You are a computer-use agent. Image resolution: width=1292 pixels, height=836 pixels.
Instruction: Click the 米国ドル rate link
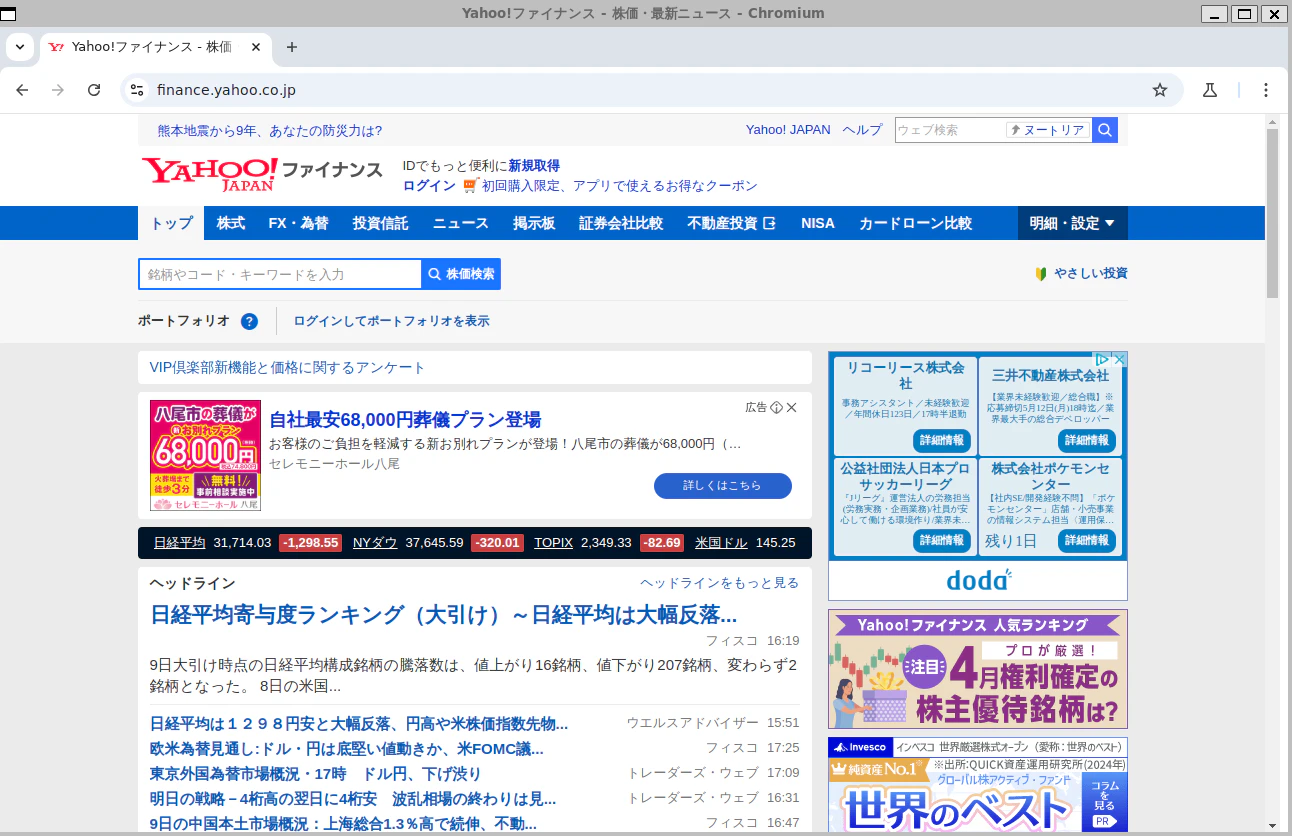(721, 543)
